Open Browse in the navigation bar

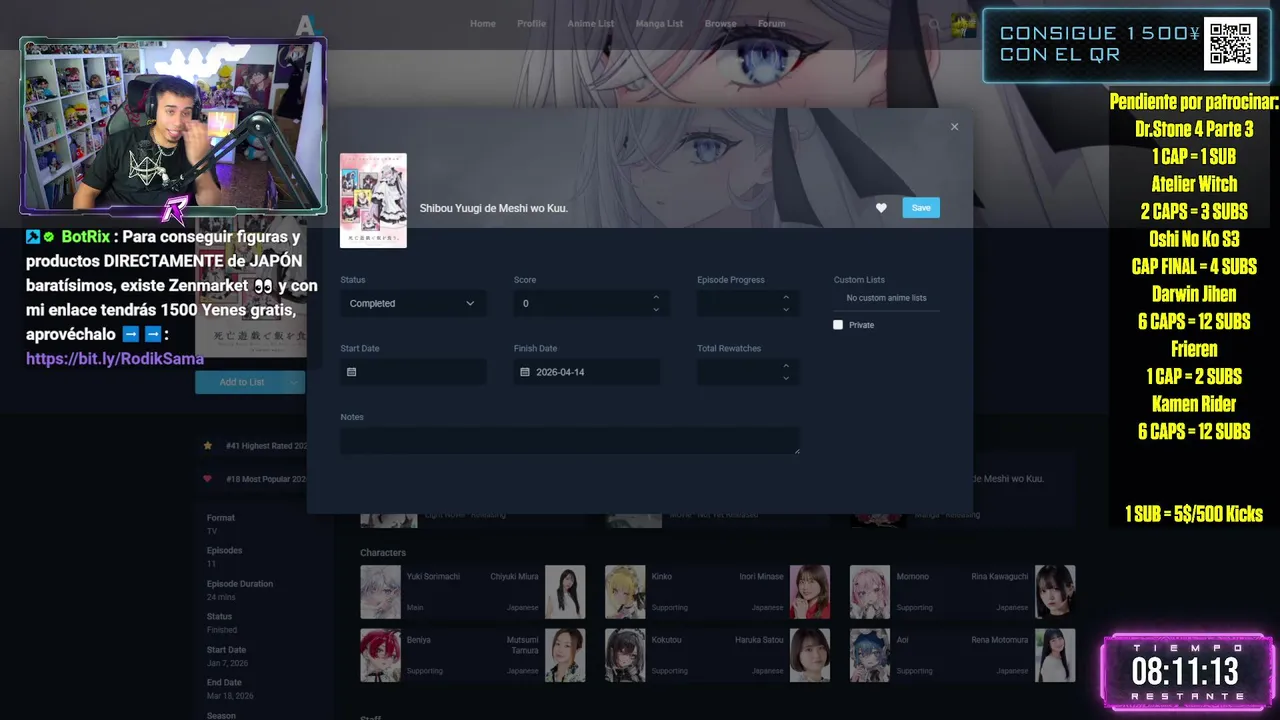(720, 24)
